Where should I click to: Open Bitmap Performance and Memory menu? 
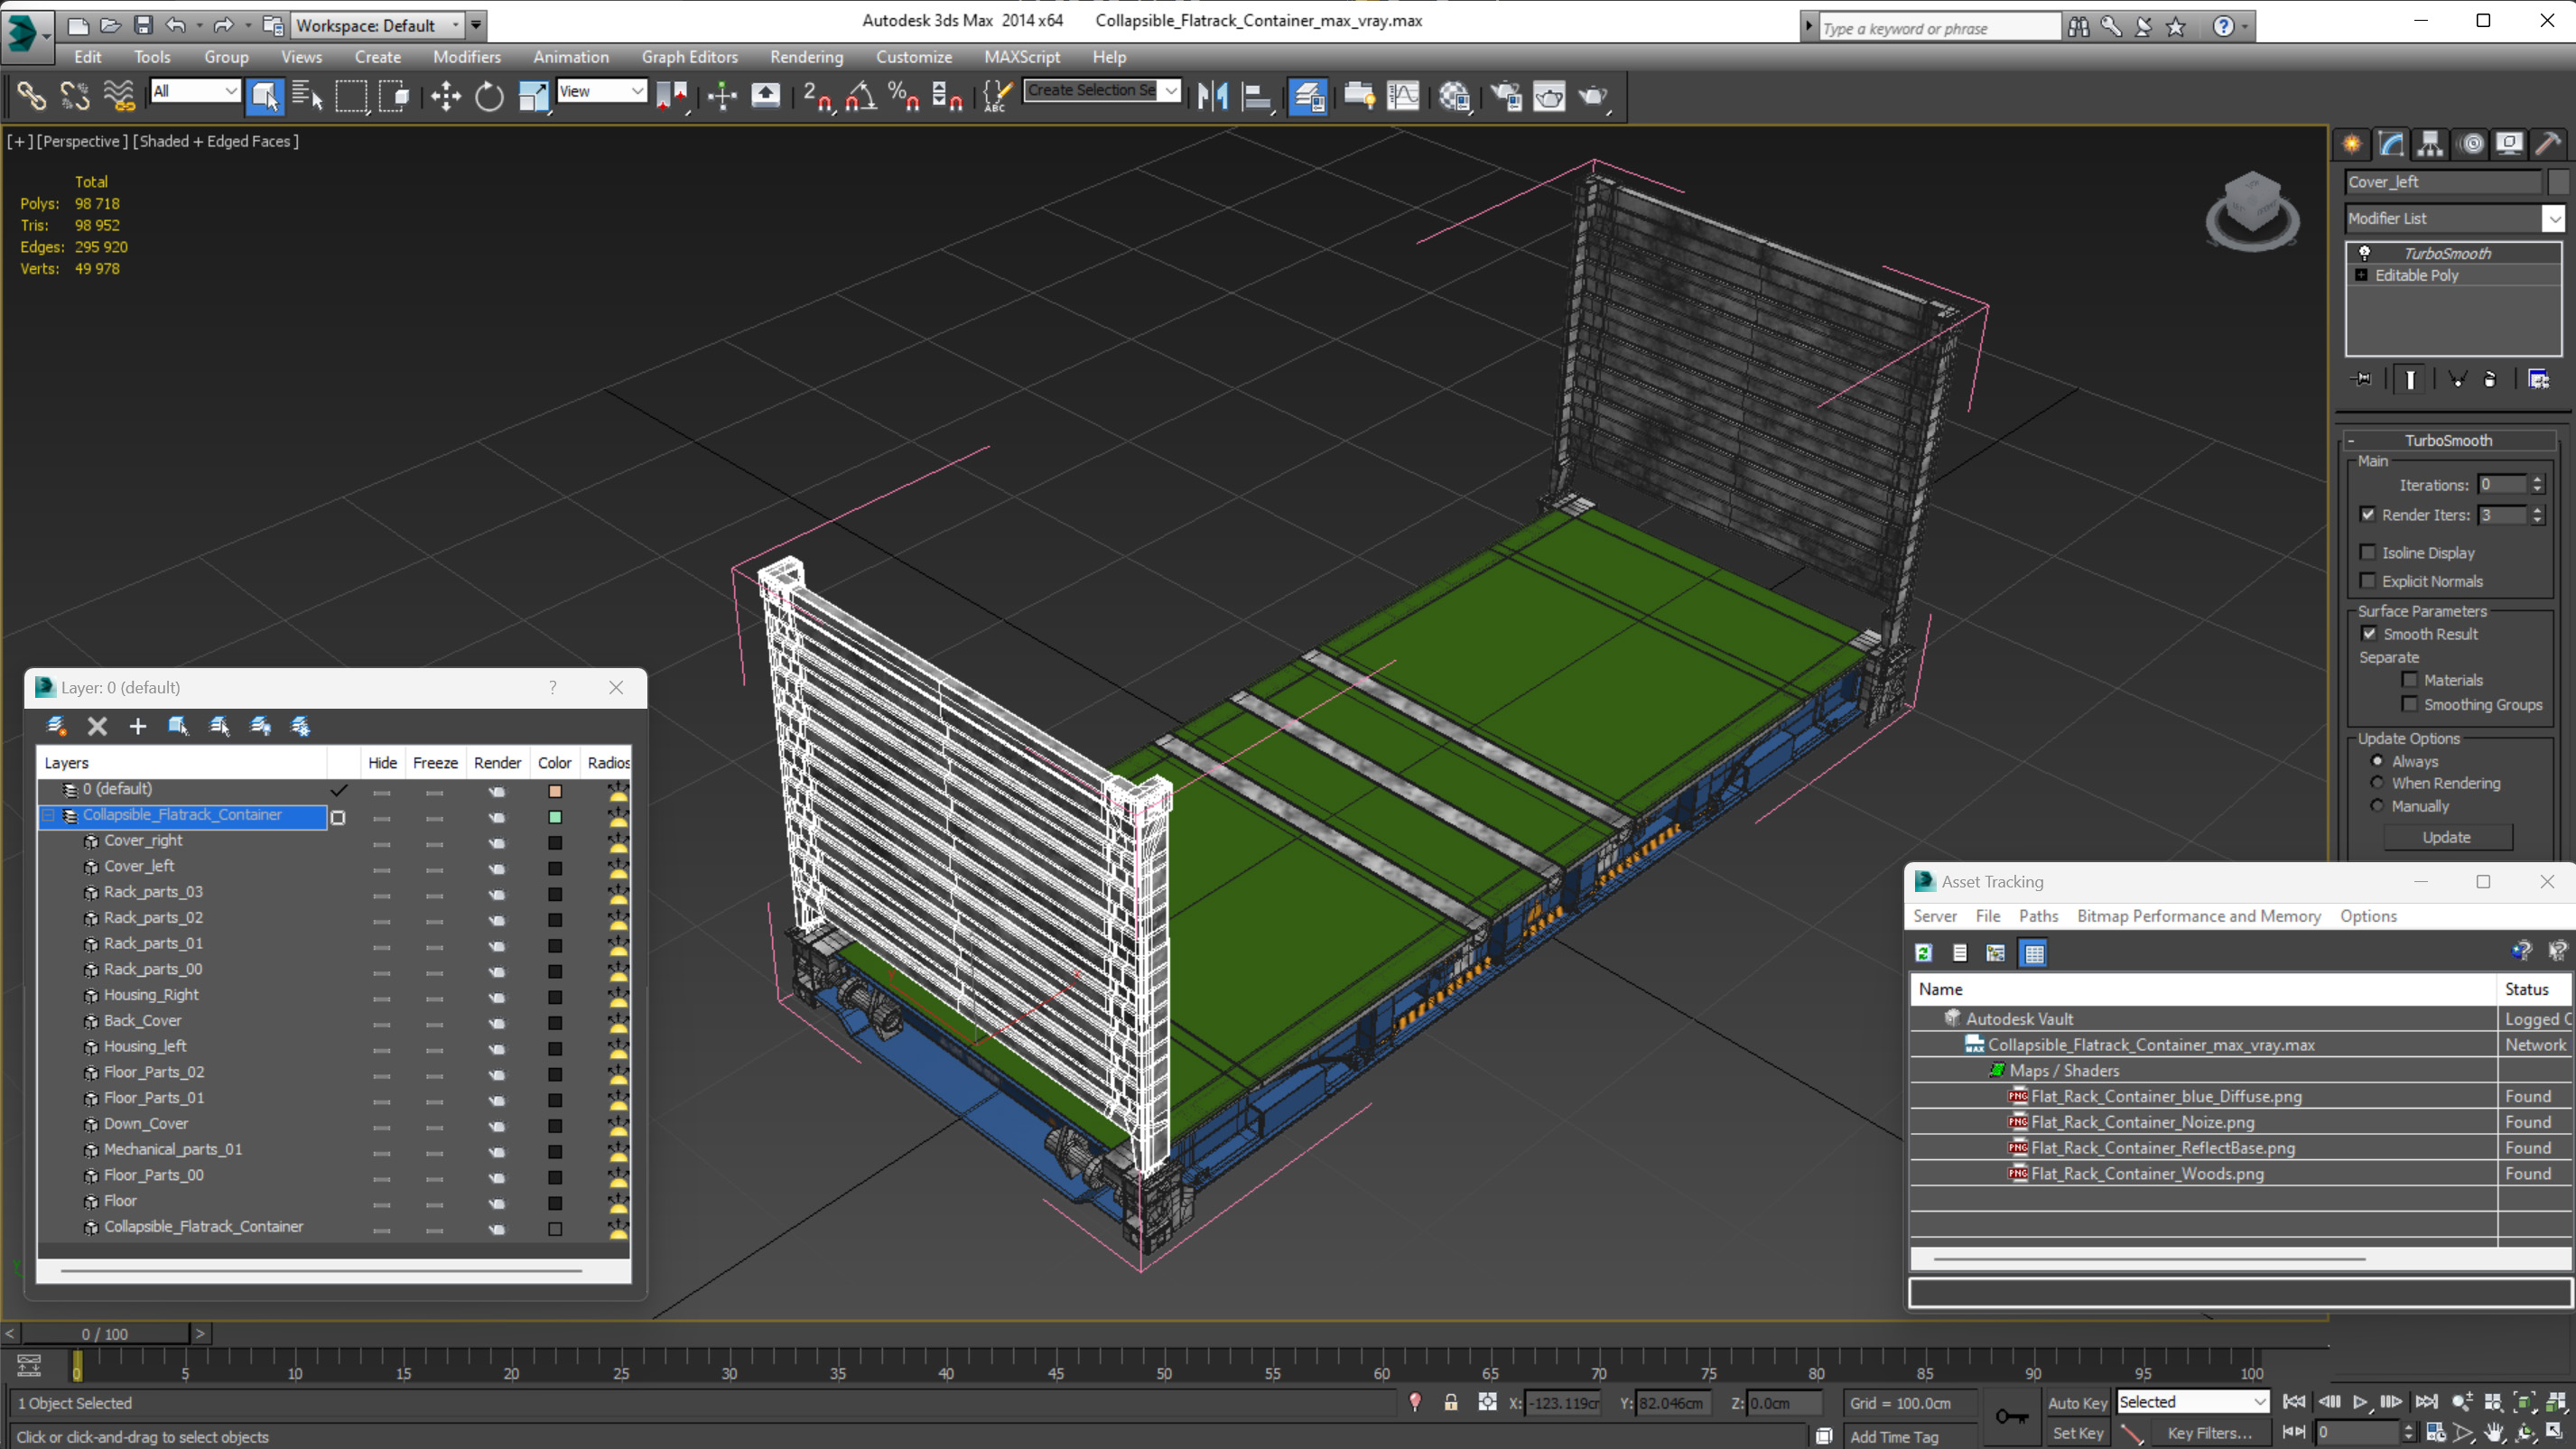[x=2198, y=916]
